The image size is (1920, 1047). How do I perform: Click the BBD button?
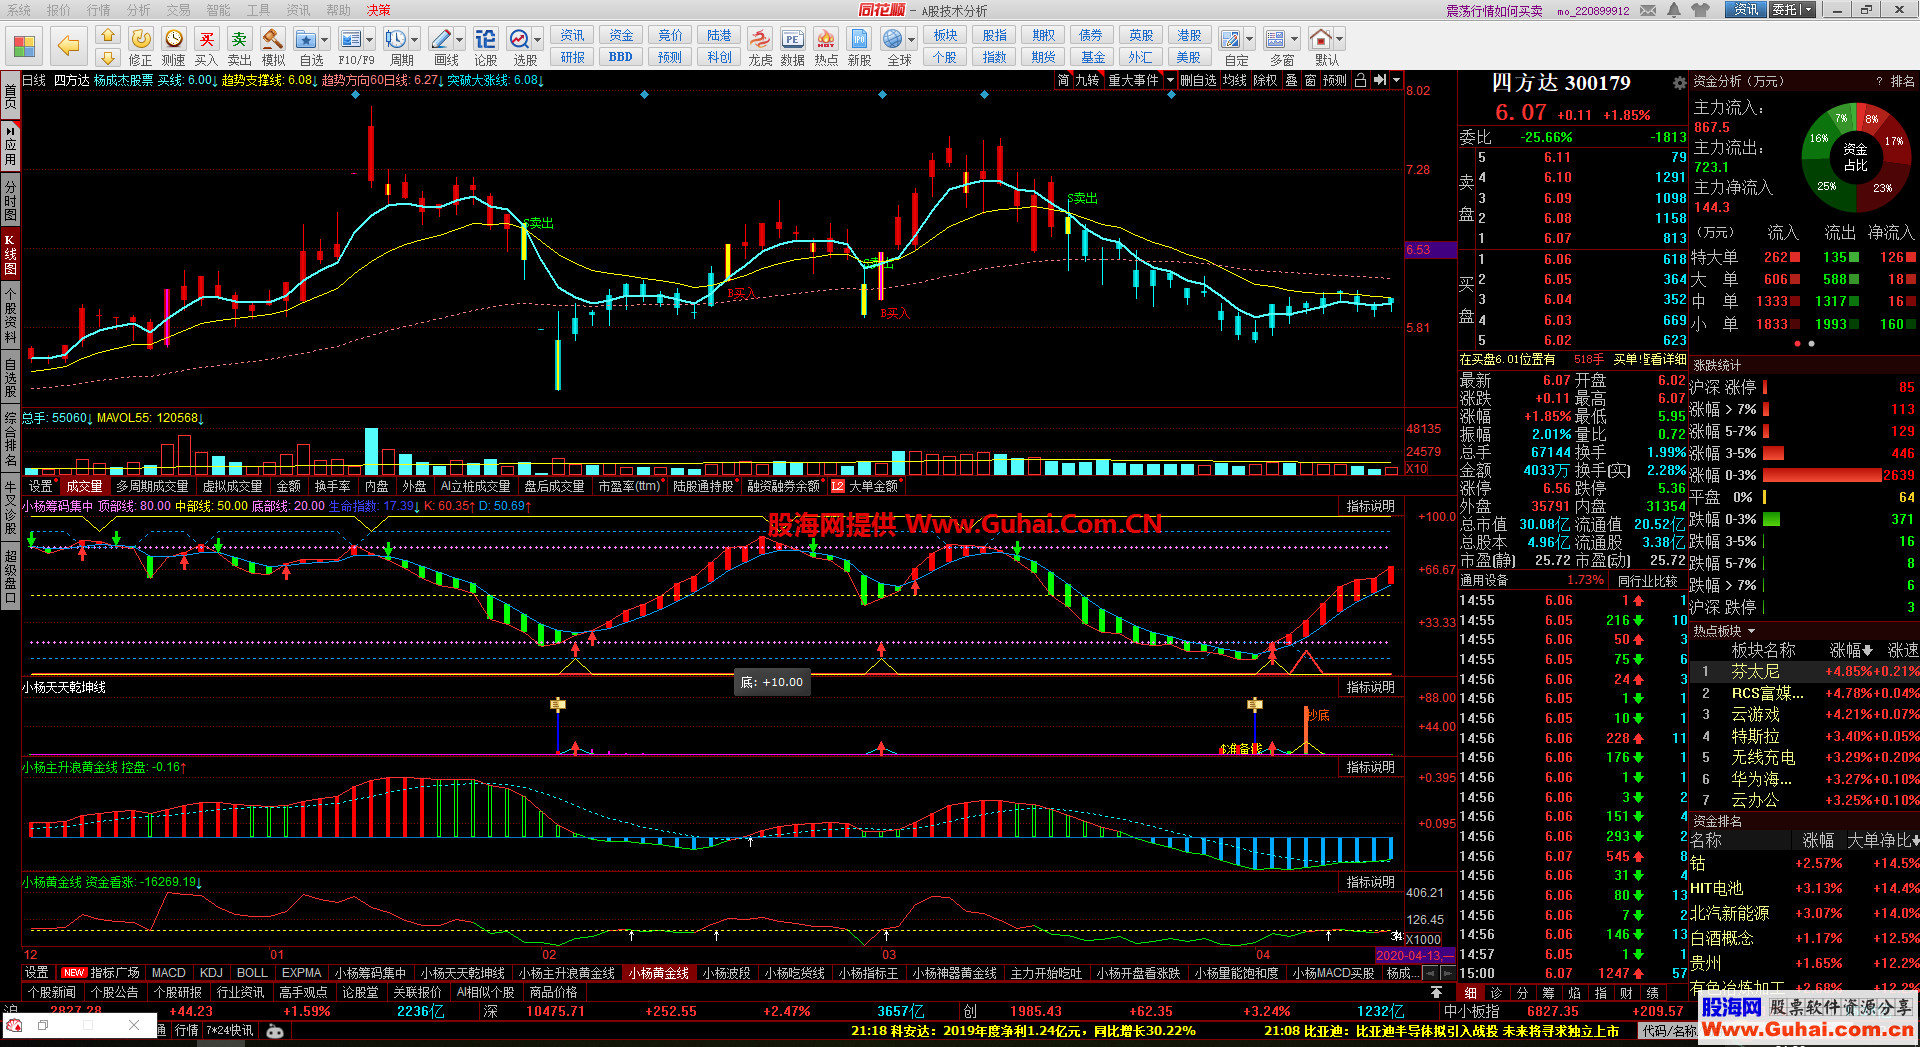(621, 57)
